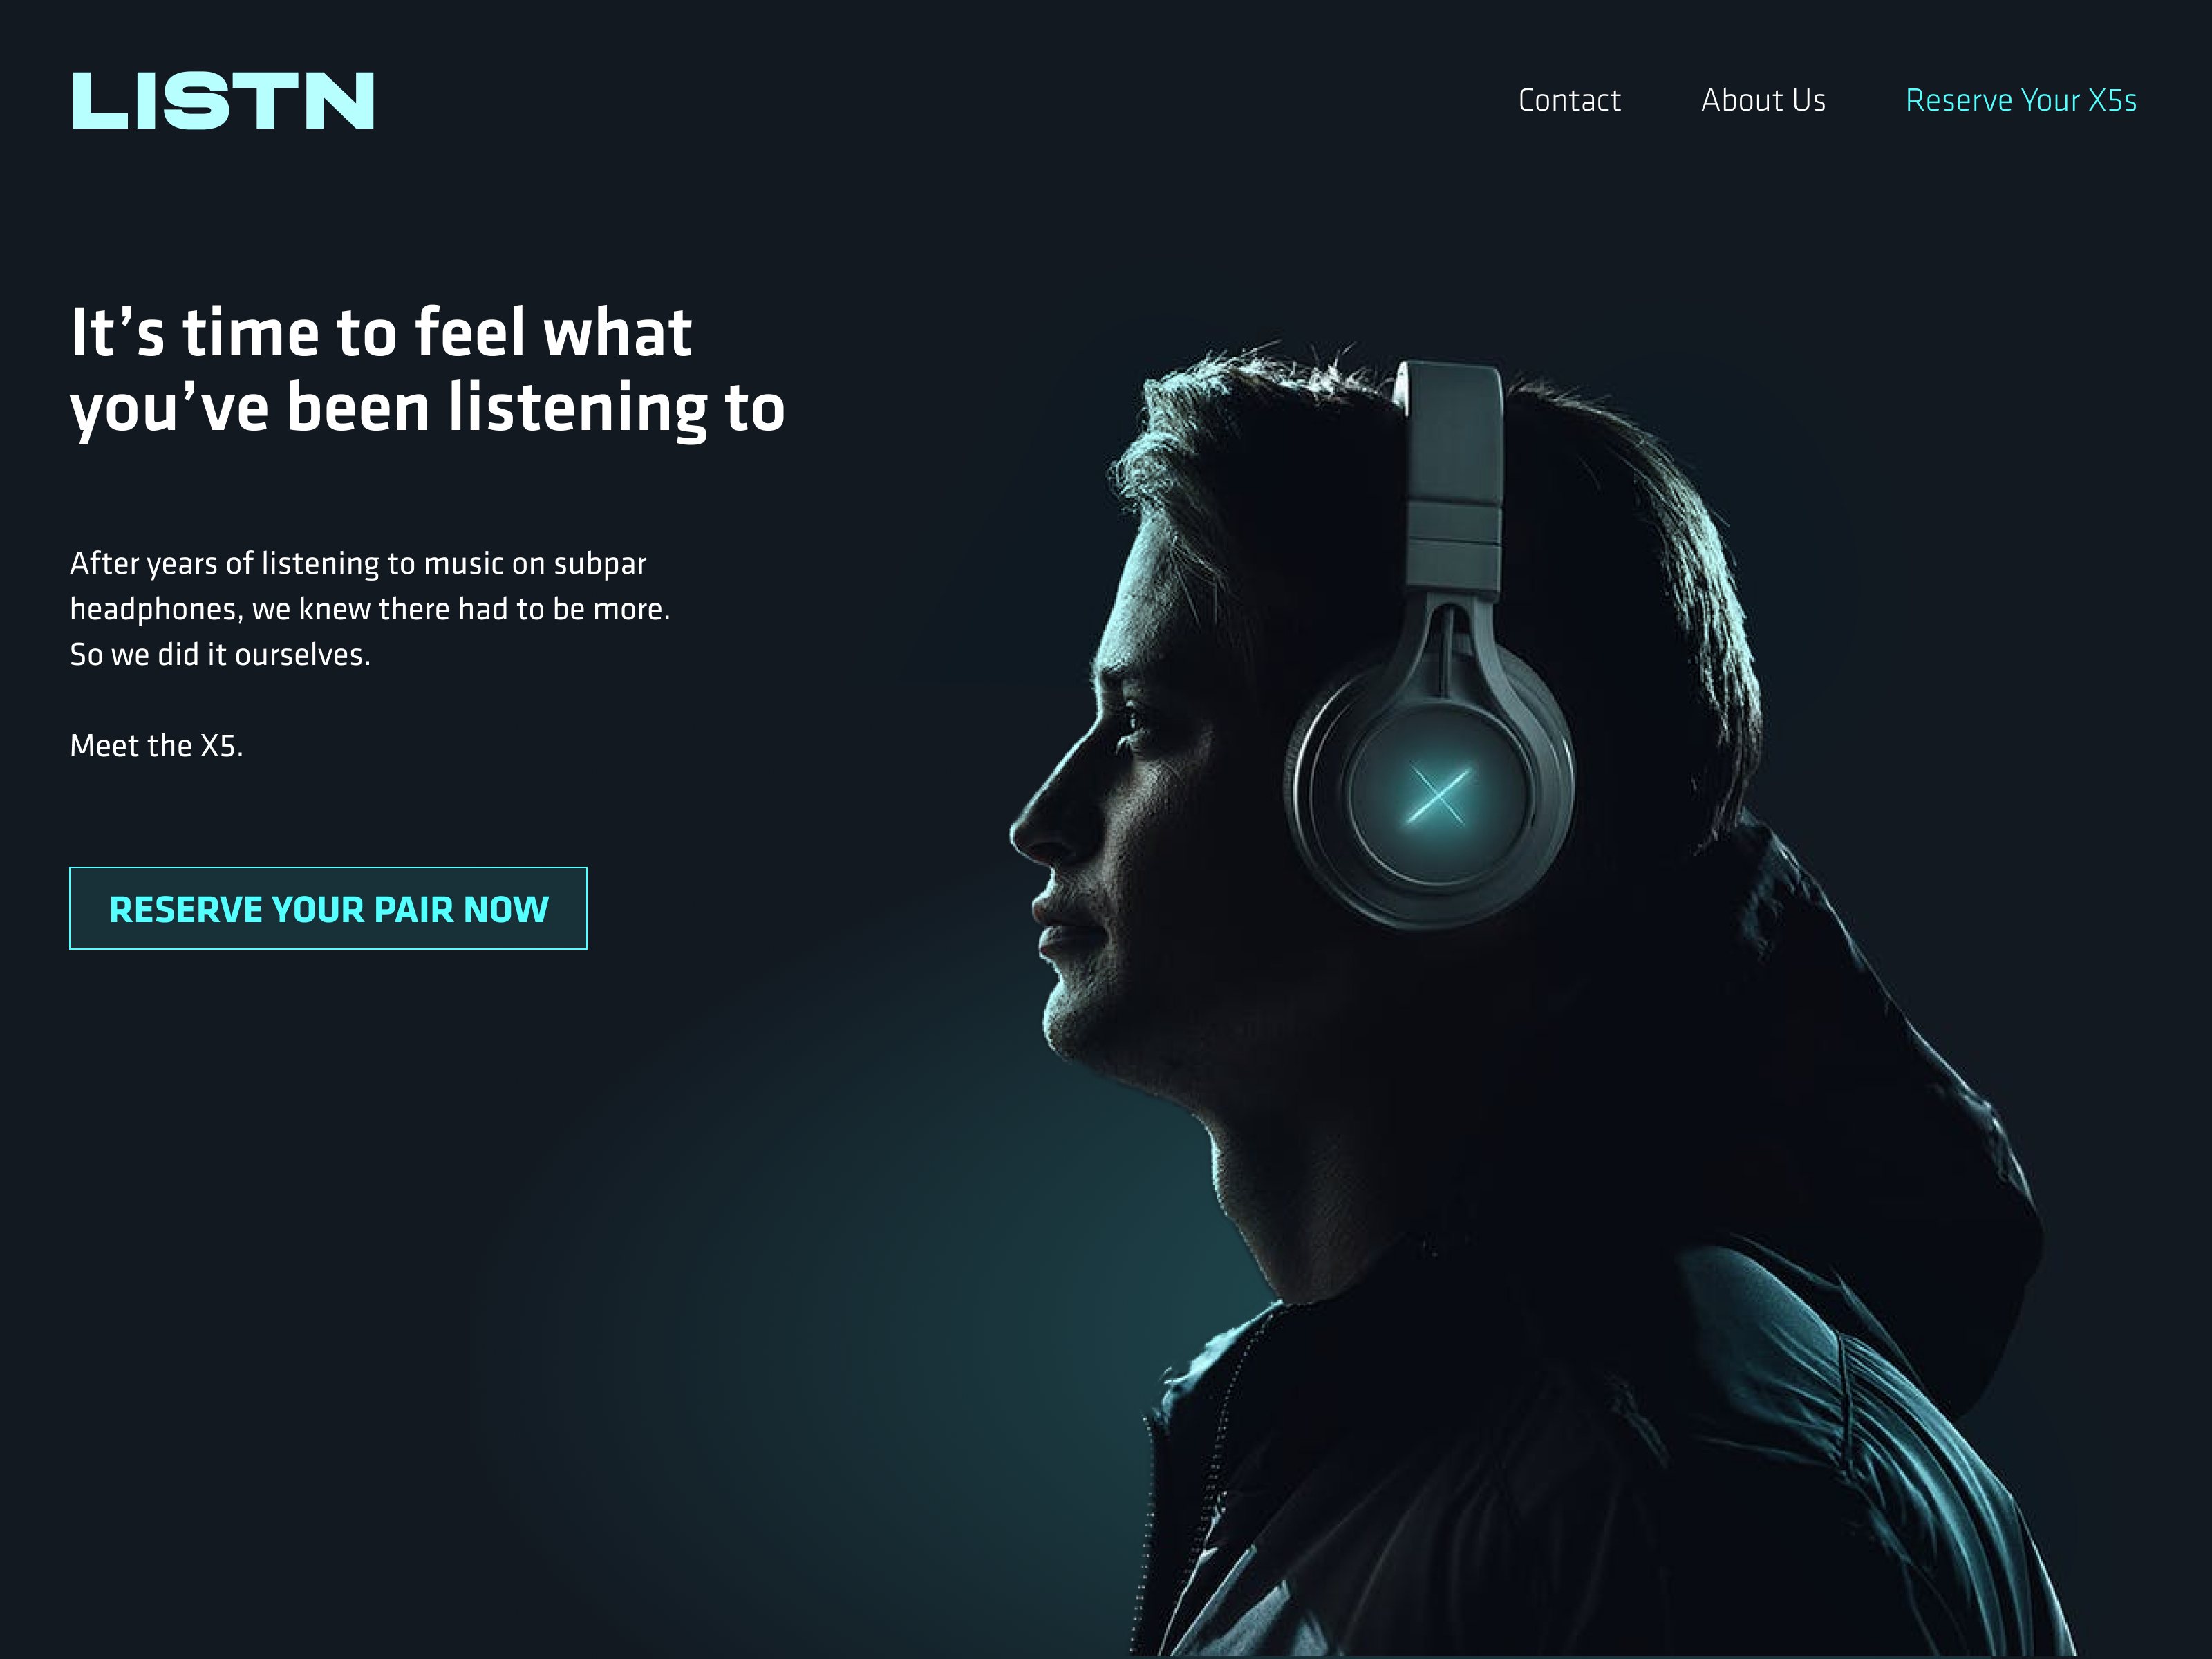The height and width of the screenshot is (1659, 2212).
Task: Click the "Meet the X5." text
Action: pos(157,746)
